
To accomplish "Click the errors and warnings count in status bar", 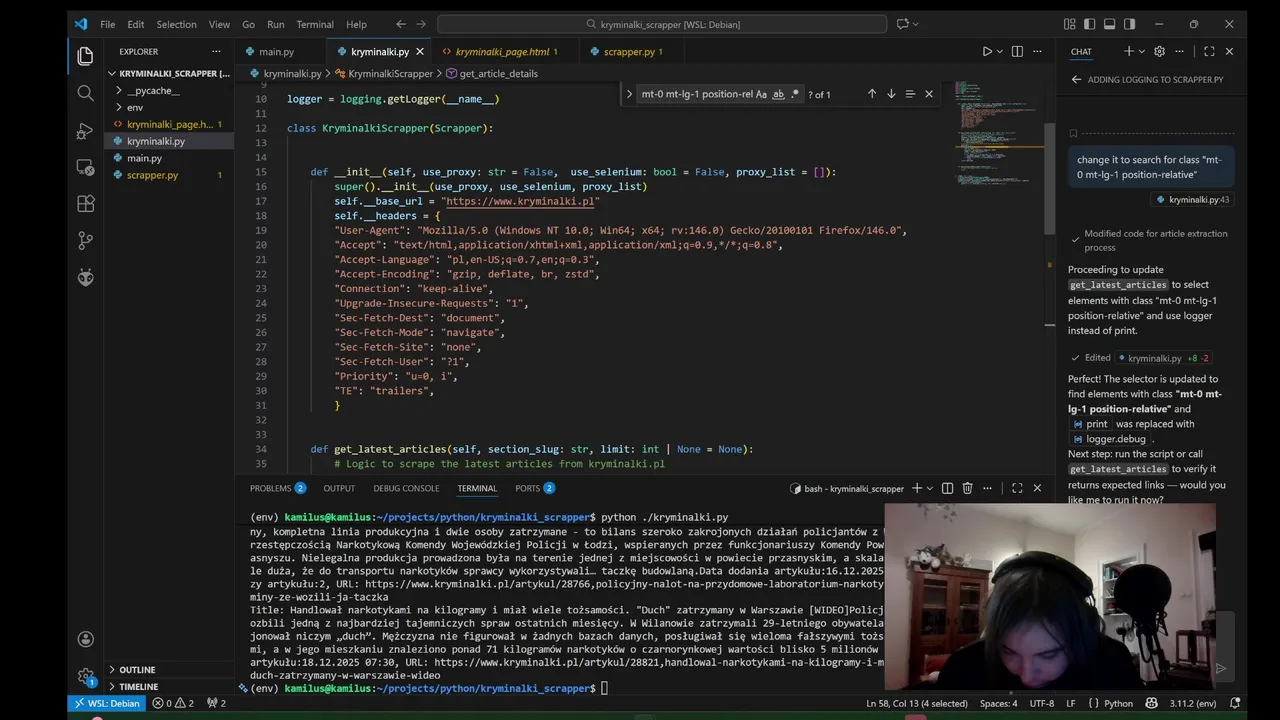I will tap(173, 703).
